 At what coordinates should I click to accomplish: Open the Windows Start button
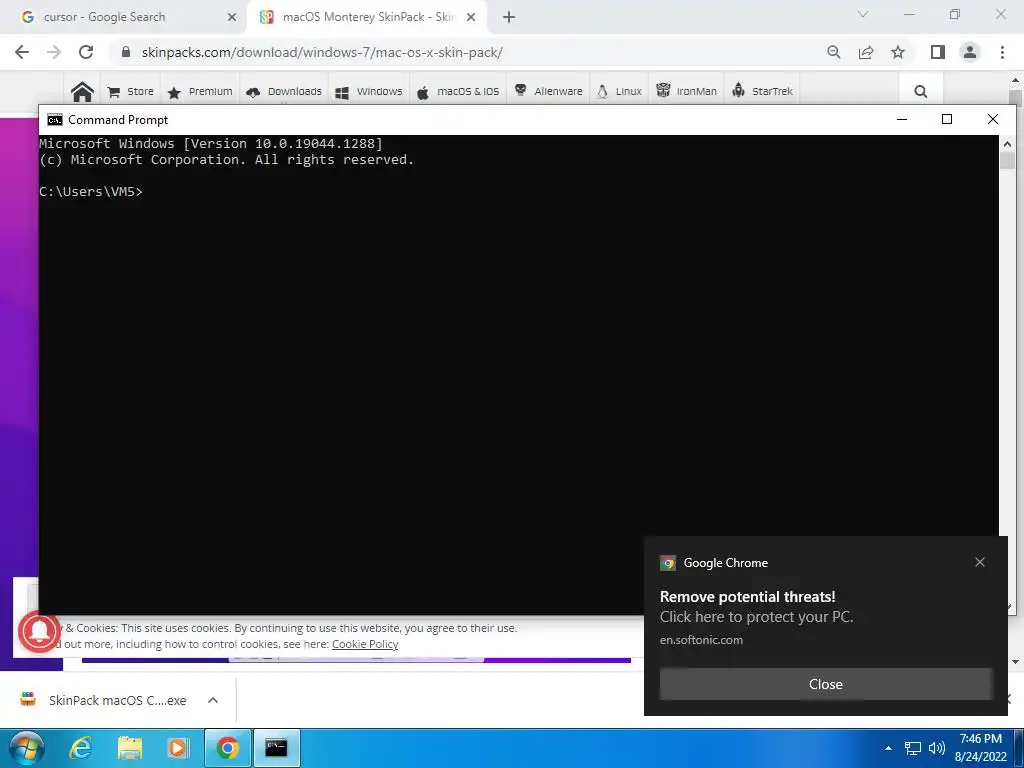26,748
